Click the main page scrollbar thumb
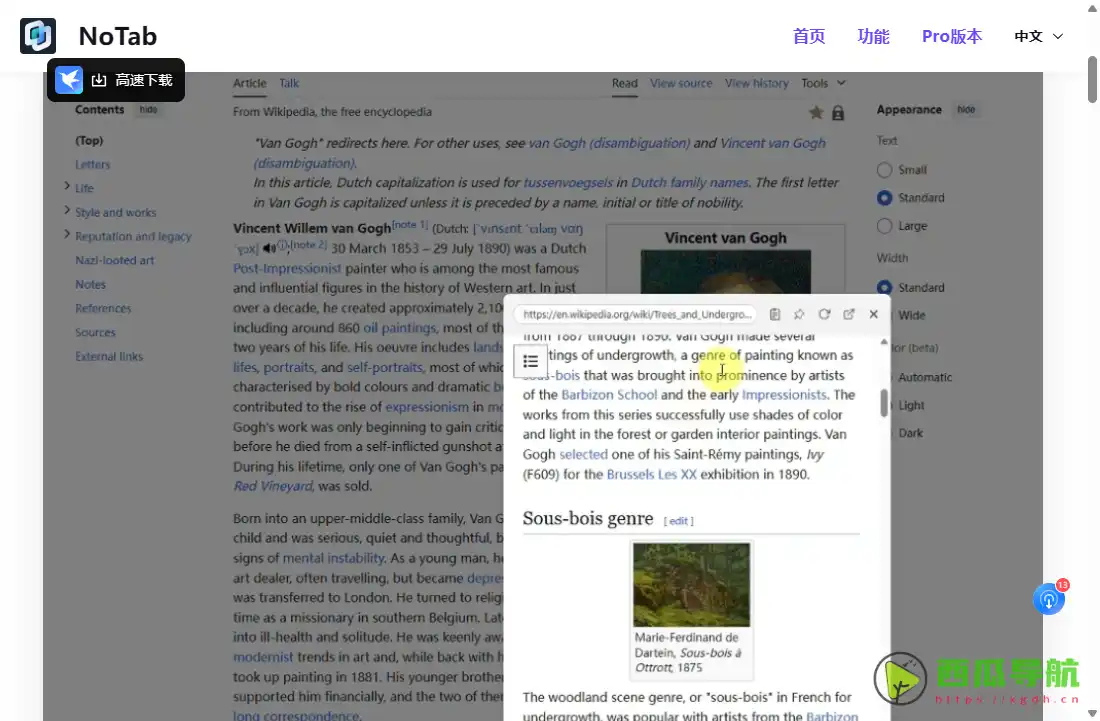This screenshot has height=721, width=1100. tap(1092, 79)
